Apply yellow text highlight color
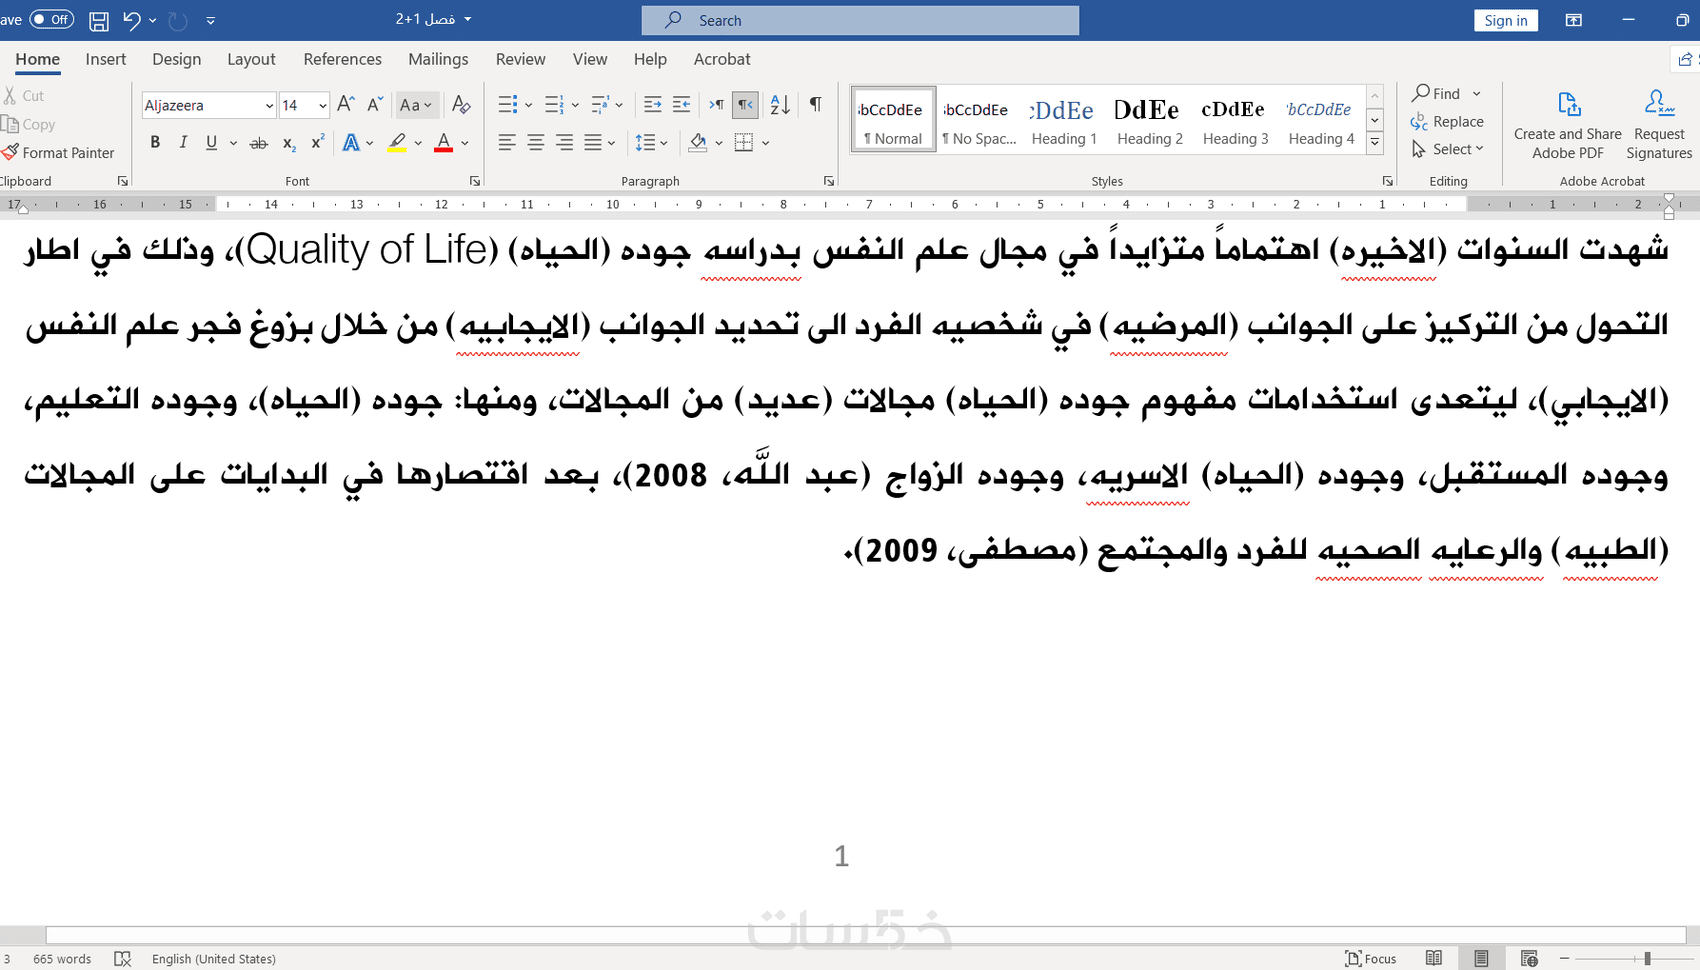 coord(397,143)
